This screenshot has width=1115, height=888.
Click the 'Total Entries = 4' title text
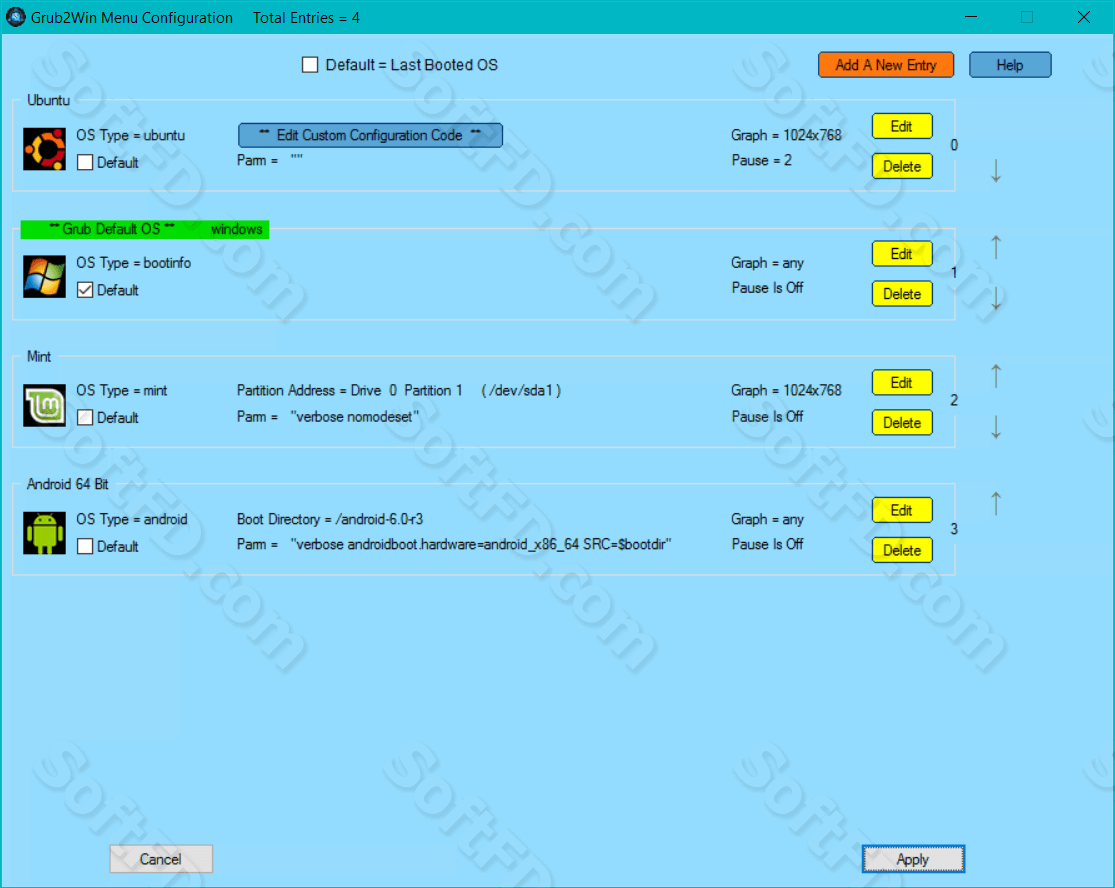(x=306, y=18)
